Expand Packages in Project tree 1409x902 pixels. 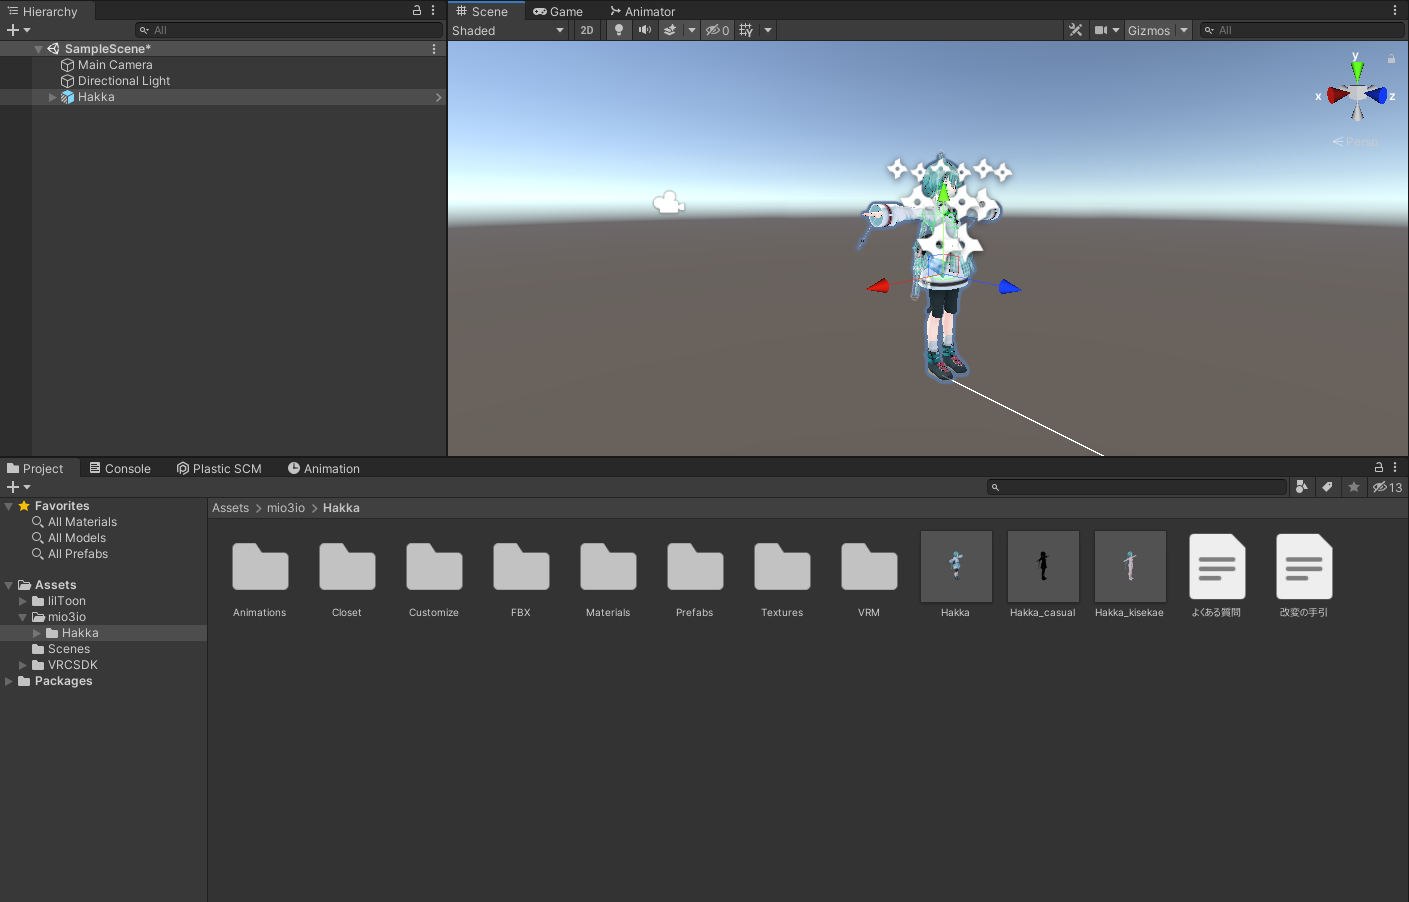[9, 681]
